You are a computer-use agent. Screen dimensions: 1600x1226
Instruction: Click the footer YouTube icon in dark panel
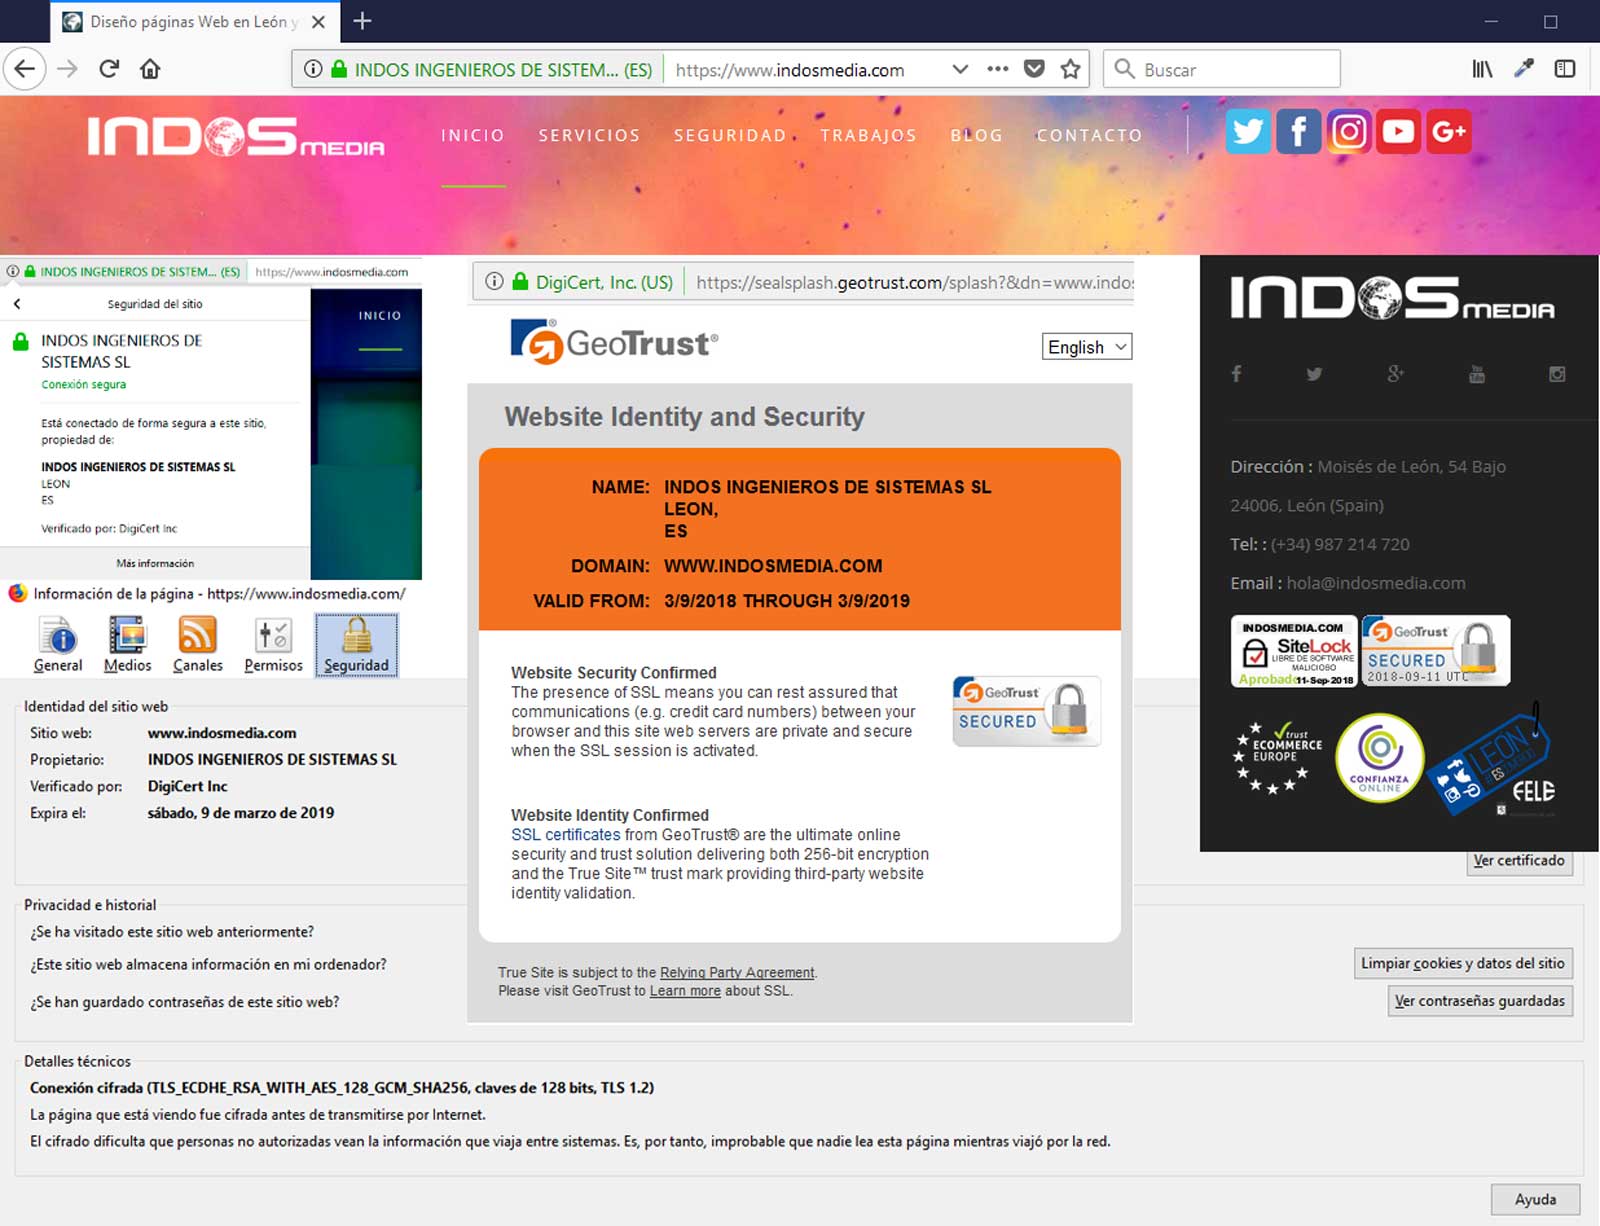tap(1477, 374)
